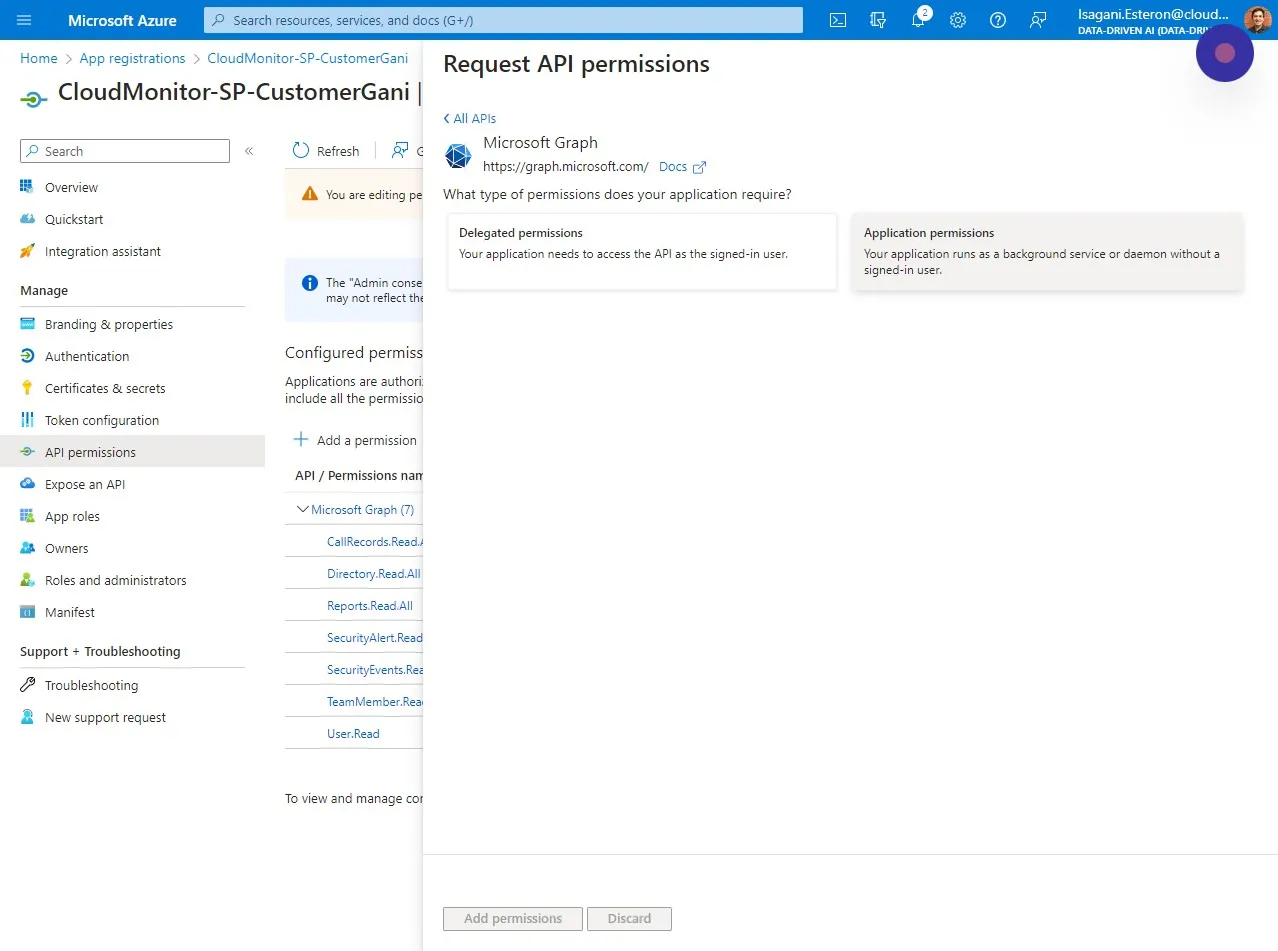This screenshot has height=951, width=1278.
Task: Click the Integration assistant rocket icon
Action: (27, 251)
